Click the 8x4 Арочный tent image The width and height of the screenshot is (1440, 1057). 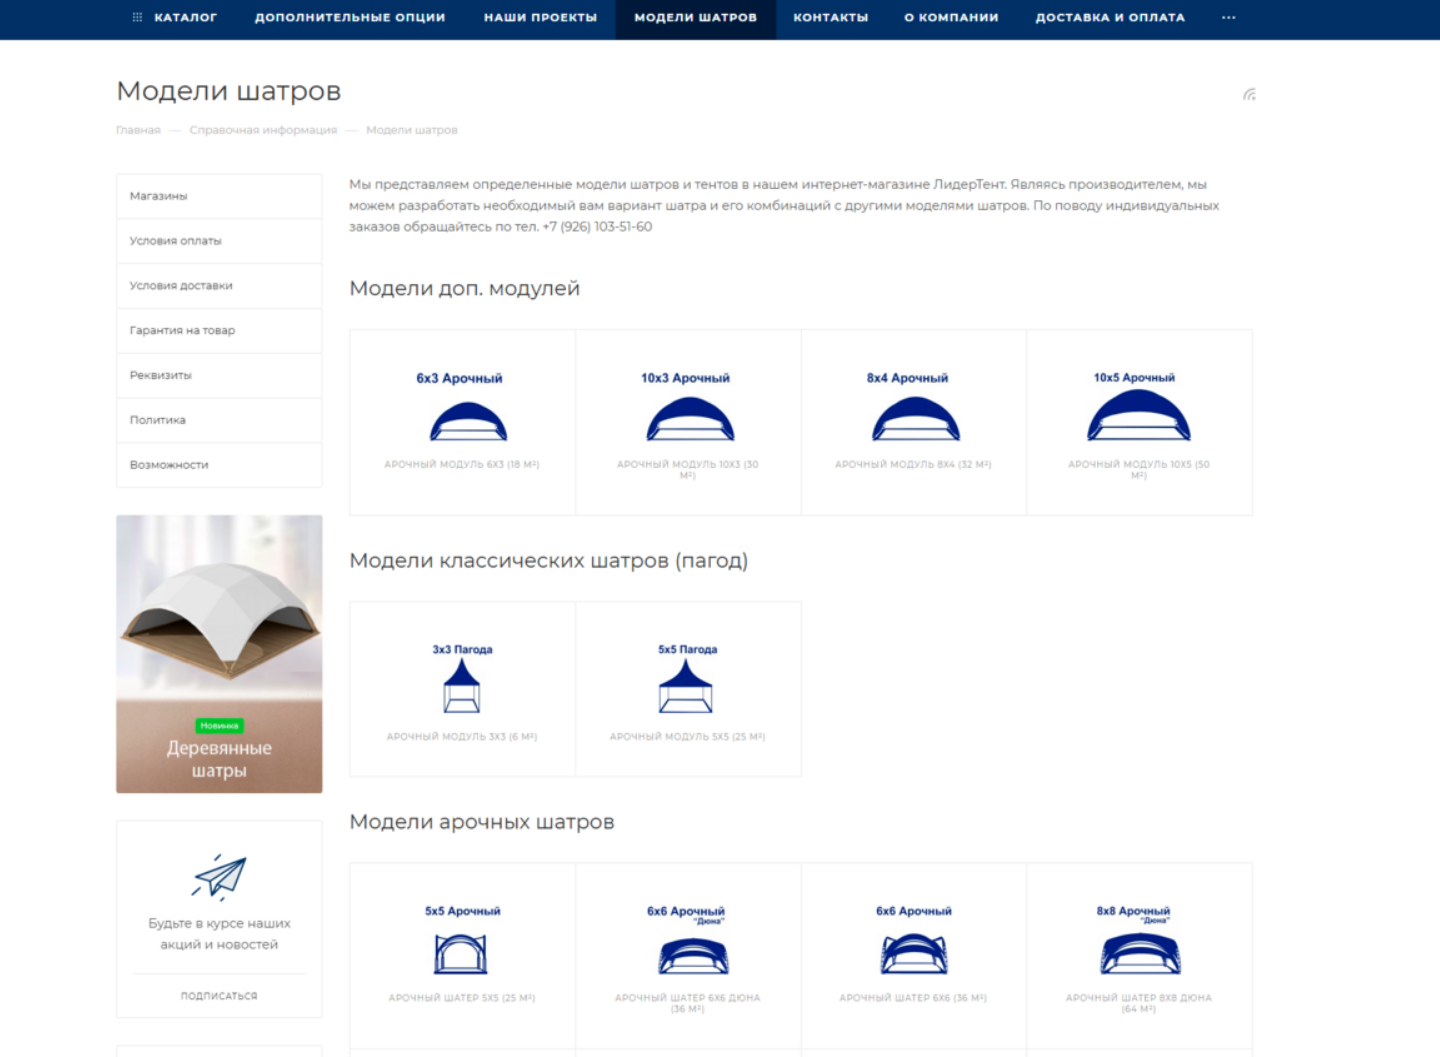coord(913,407)
